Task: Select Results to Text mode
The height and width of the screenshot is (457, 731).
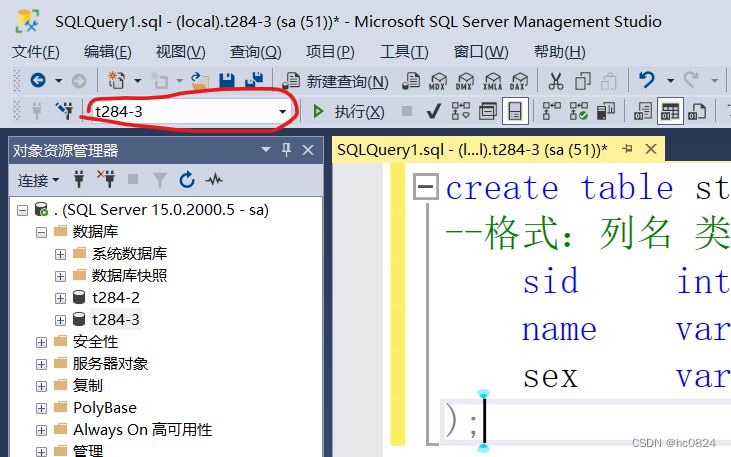Action: pyautogui.click(x=642, y=111)
